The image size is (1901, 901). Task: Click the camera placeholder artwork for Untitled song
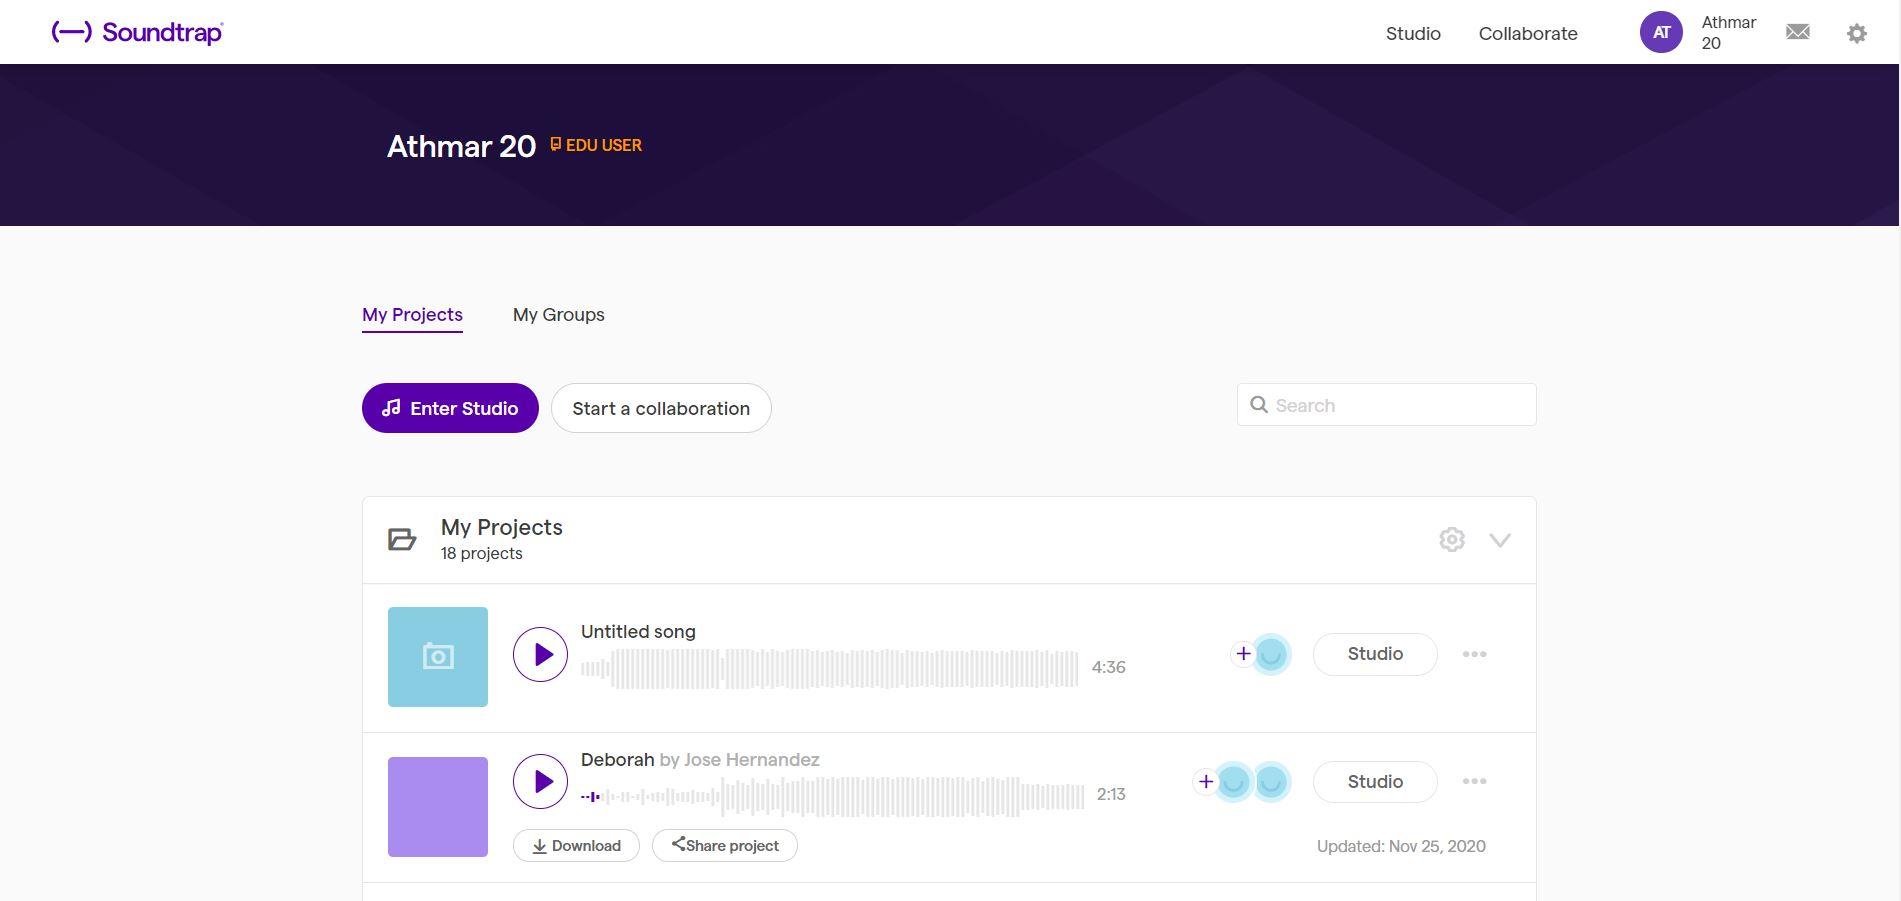click(x=437, y=656)
